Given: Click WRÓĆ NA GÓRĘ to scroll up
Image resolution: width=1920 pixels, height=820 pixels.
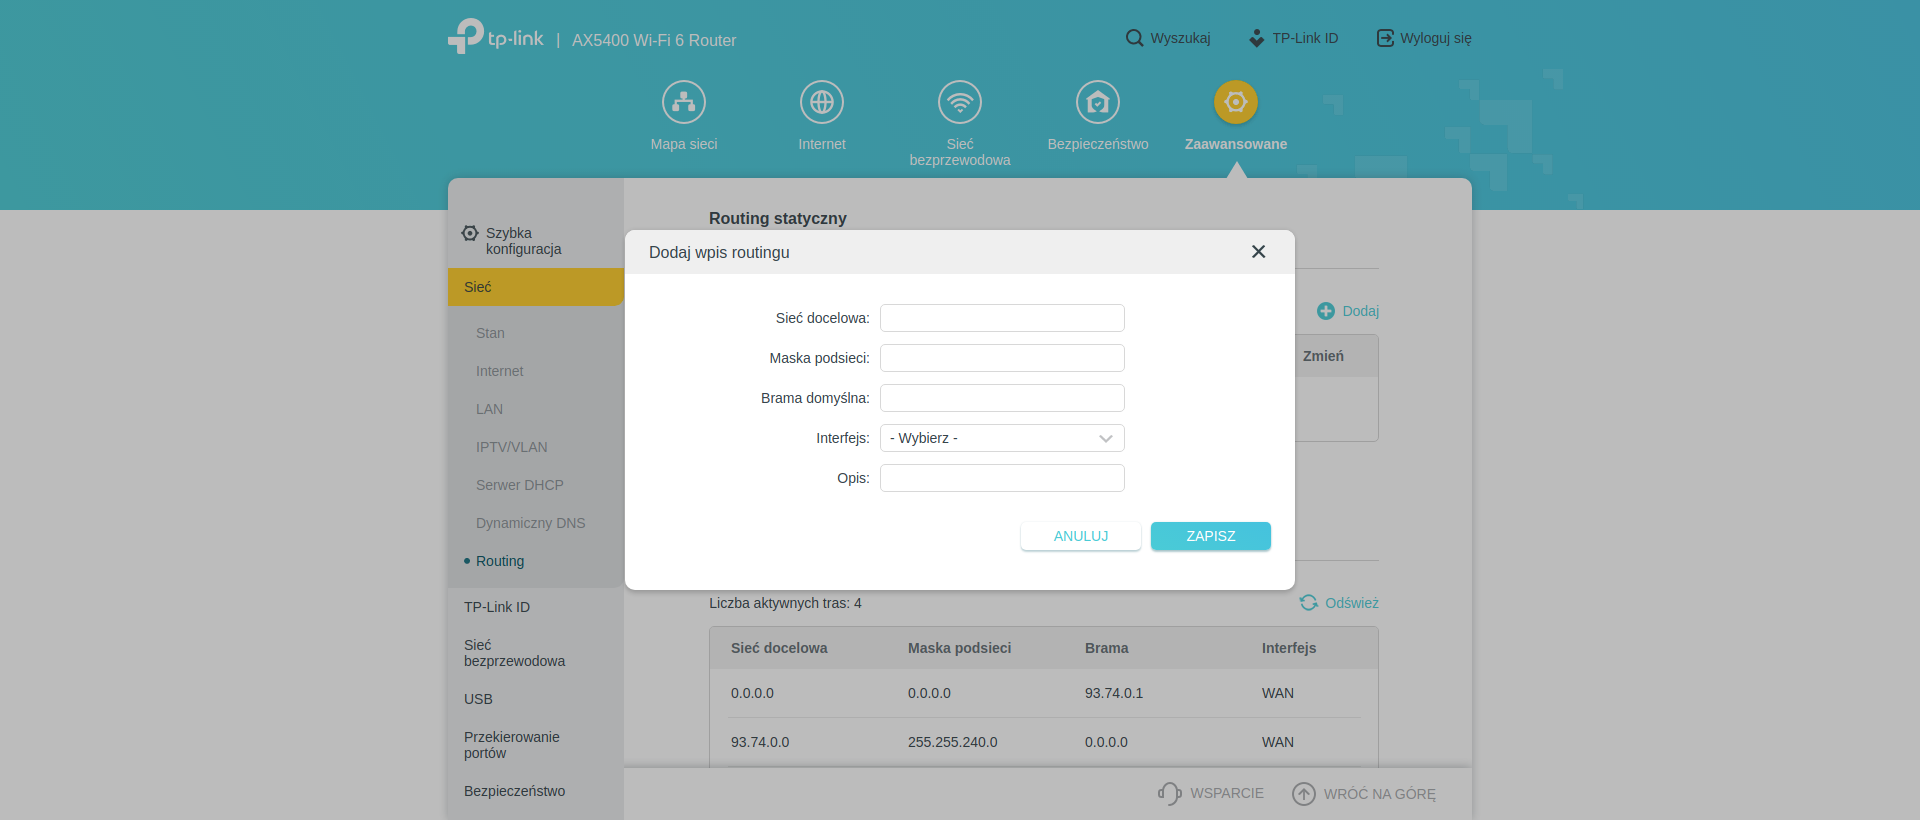Looking at the screenshot, I should click(1364, 794).
